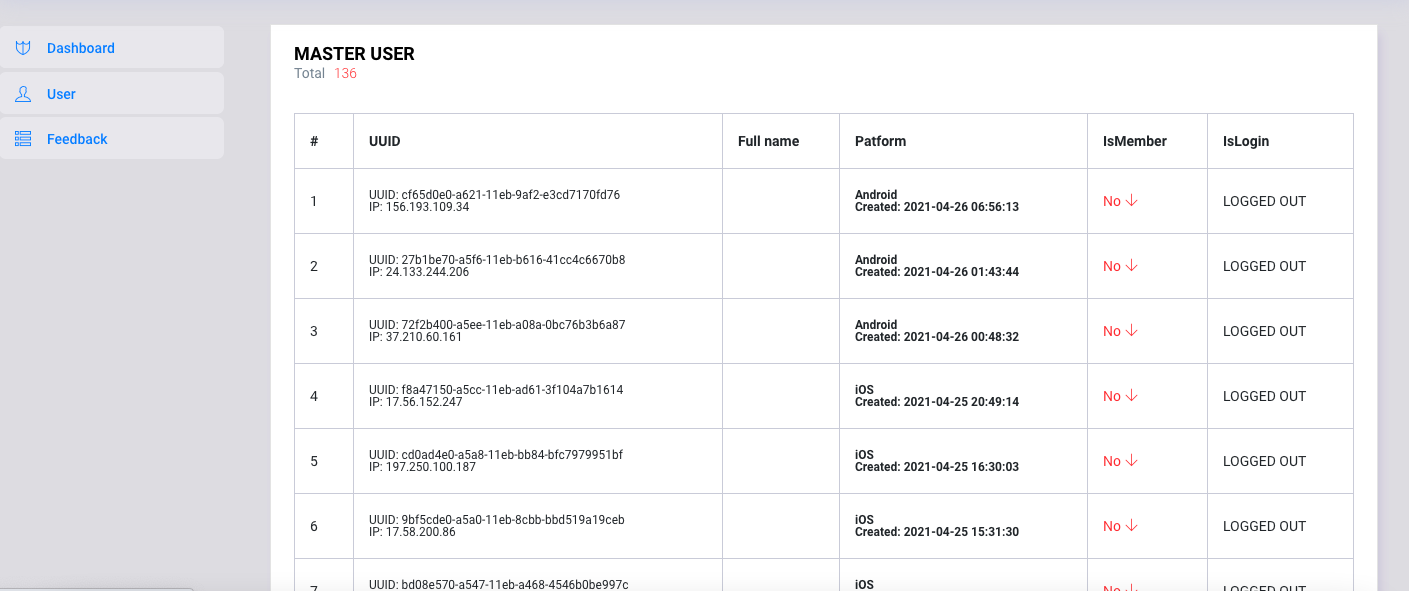The height and width of the screenshot is (591, 1409).
Task: Click the down arrow in row 5 IsMember cell
Action: [x=1132, y=461]
